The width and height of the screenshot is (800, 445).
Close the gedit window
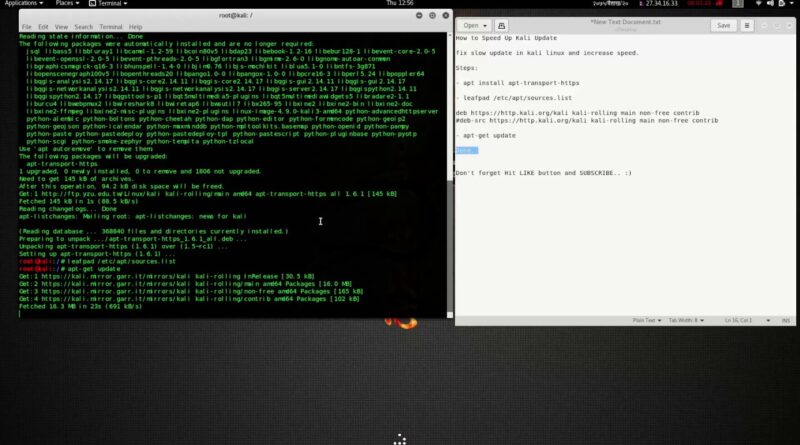tap(790, 26)
